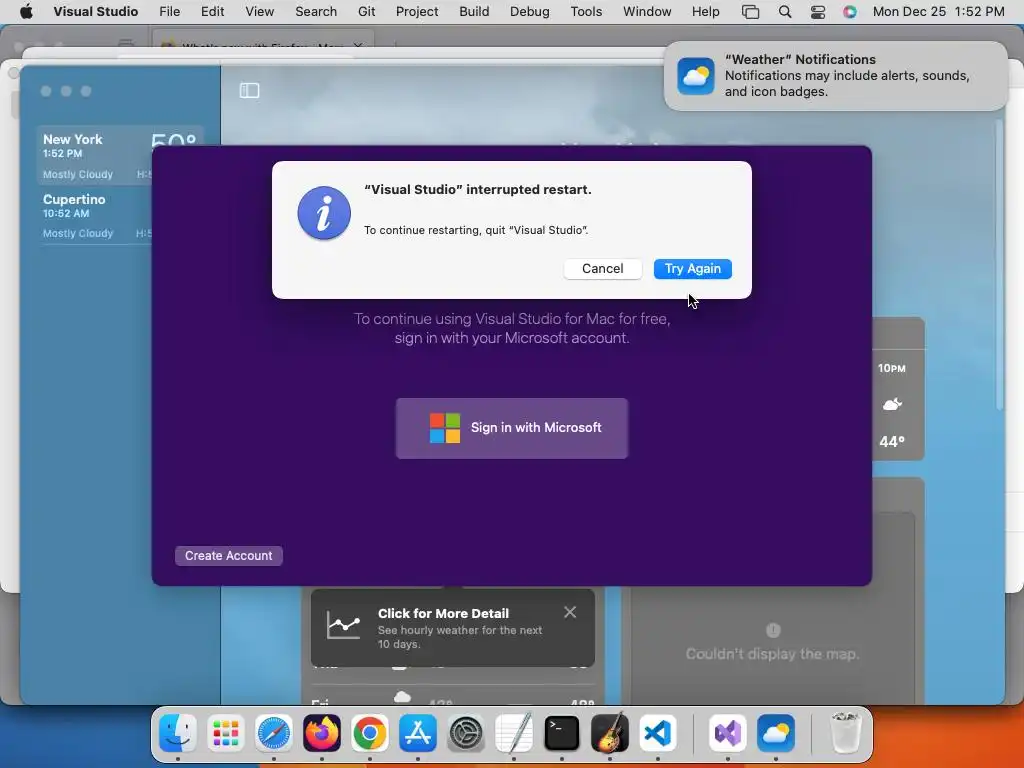Open Weather app from the Dock
Screen dimensions: 1024x768
(x=776, y=733)
